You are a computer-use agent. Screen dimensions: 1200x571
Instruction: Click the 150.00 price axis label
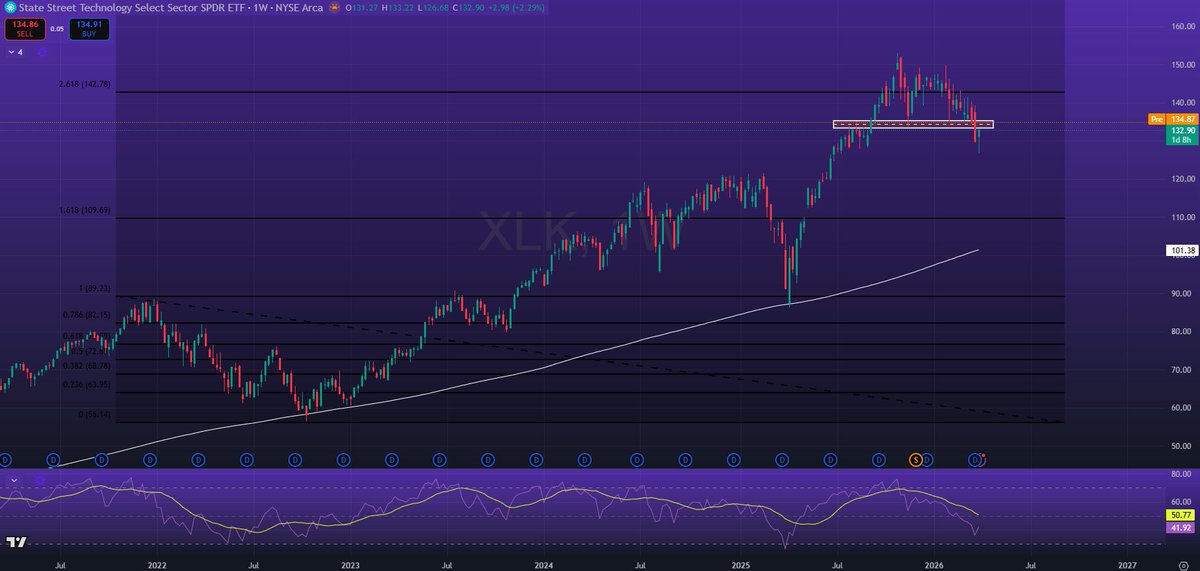1183,64
